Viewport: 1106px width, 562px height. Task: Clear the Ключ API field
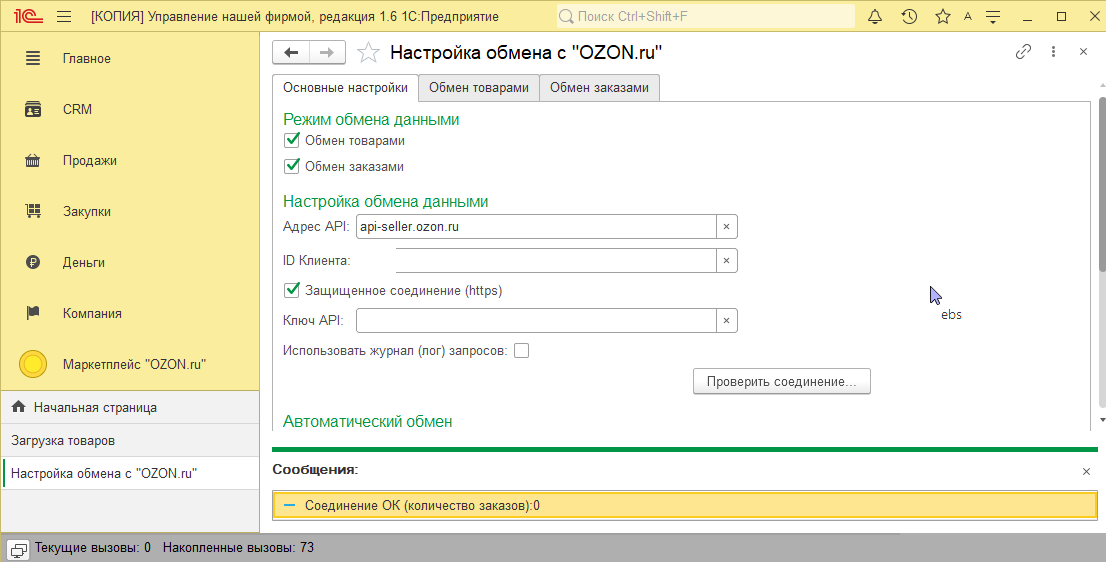727,320
